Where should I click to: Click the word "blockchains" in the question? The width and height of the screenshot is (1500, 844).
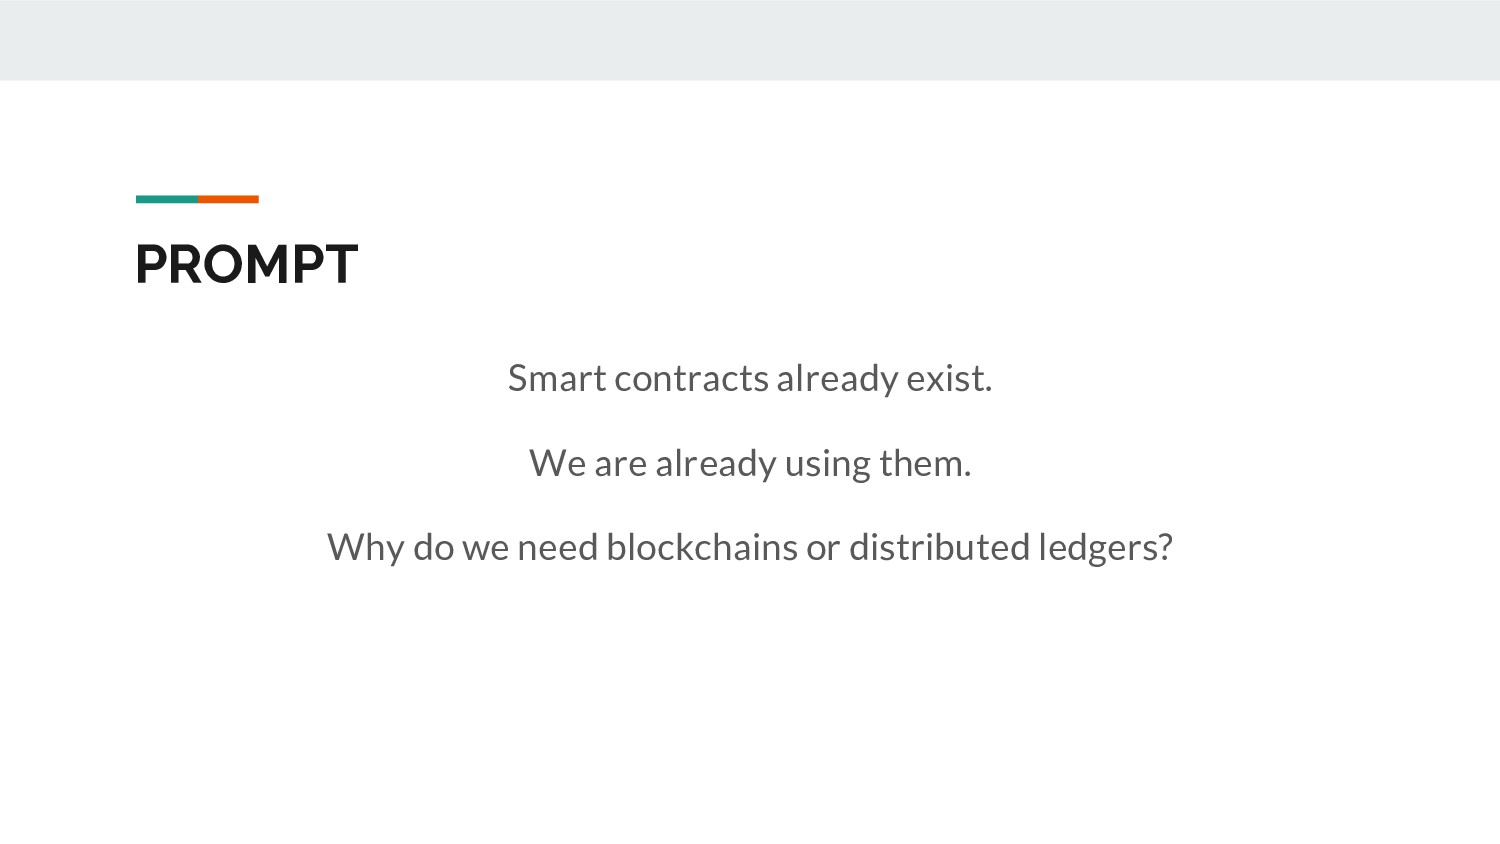[x=702, y=548]
